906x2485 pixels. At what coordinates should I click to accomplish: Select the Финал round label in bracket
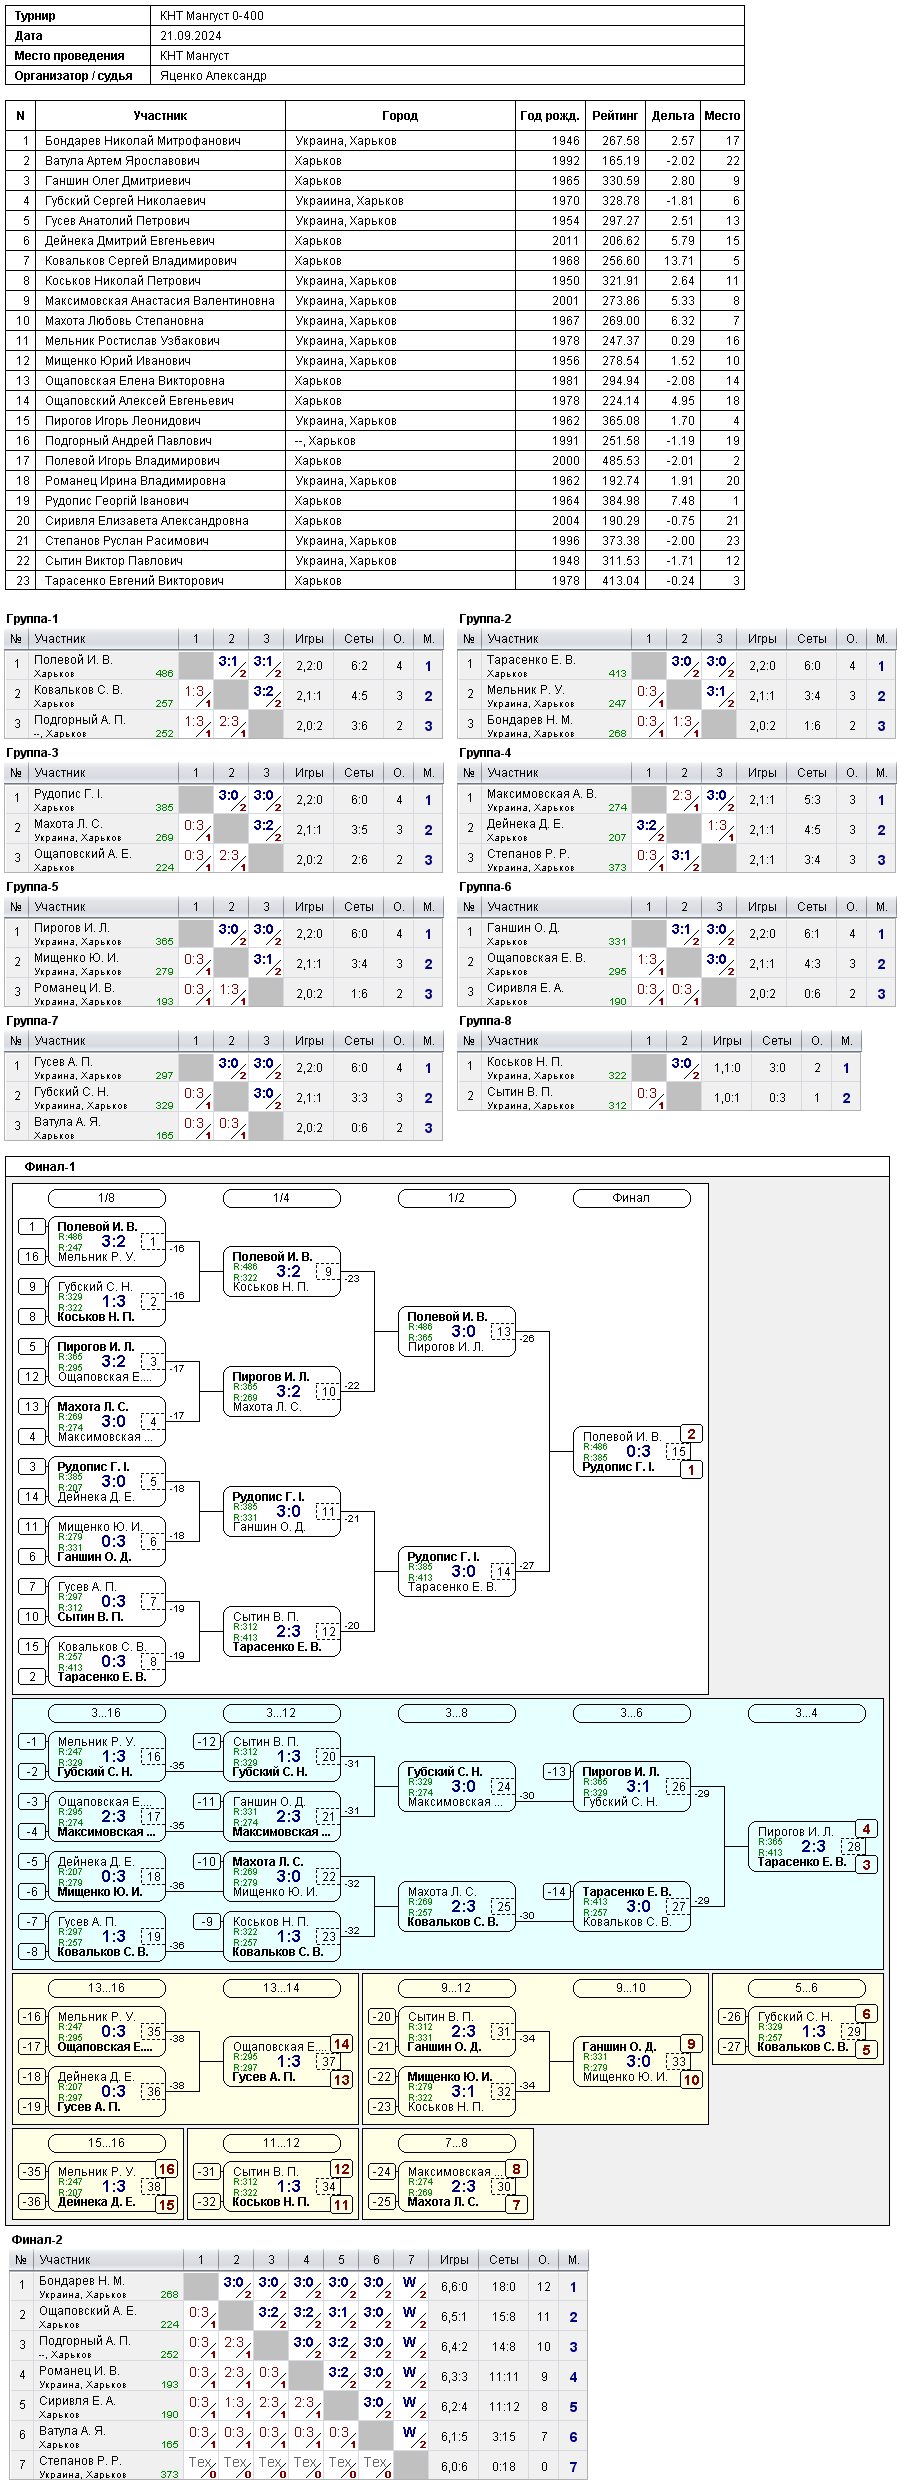[x=631, y=1198]
